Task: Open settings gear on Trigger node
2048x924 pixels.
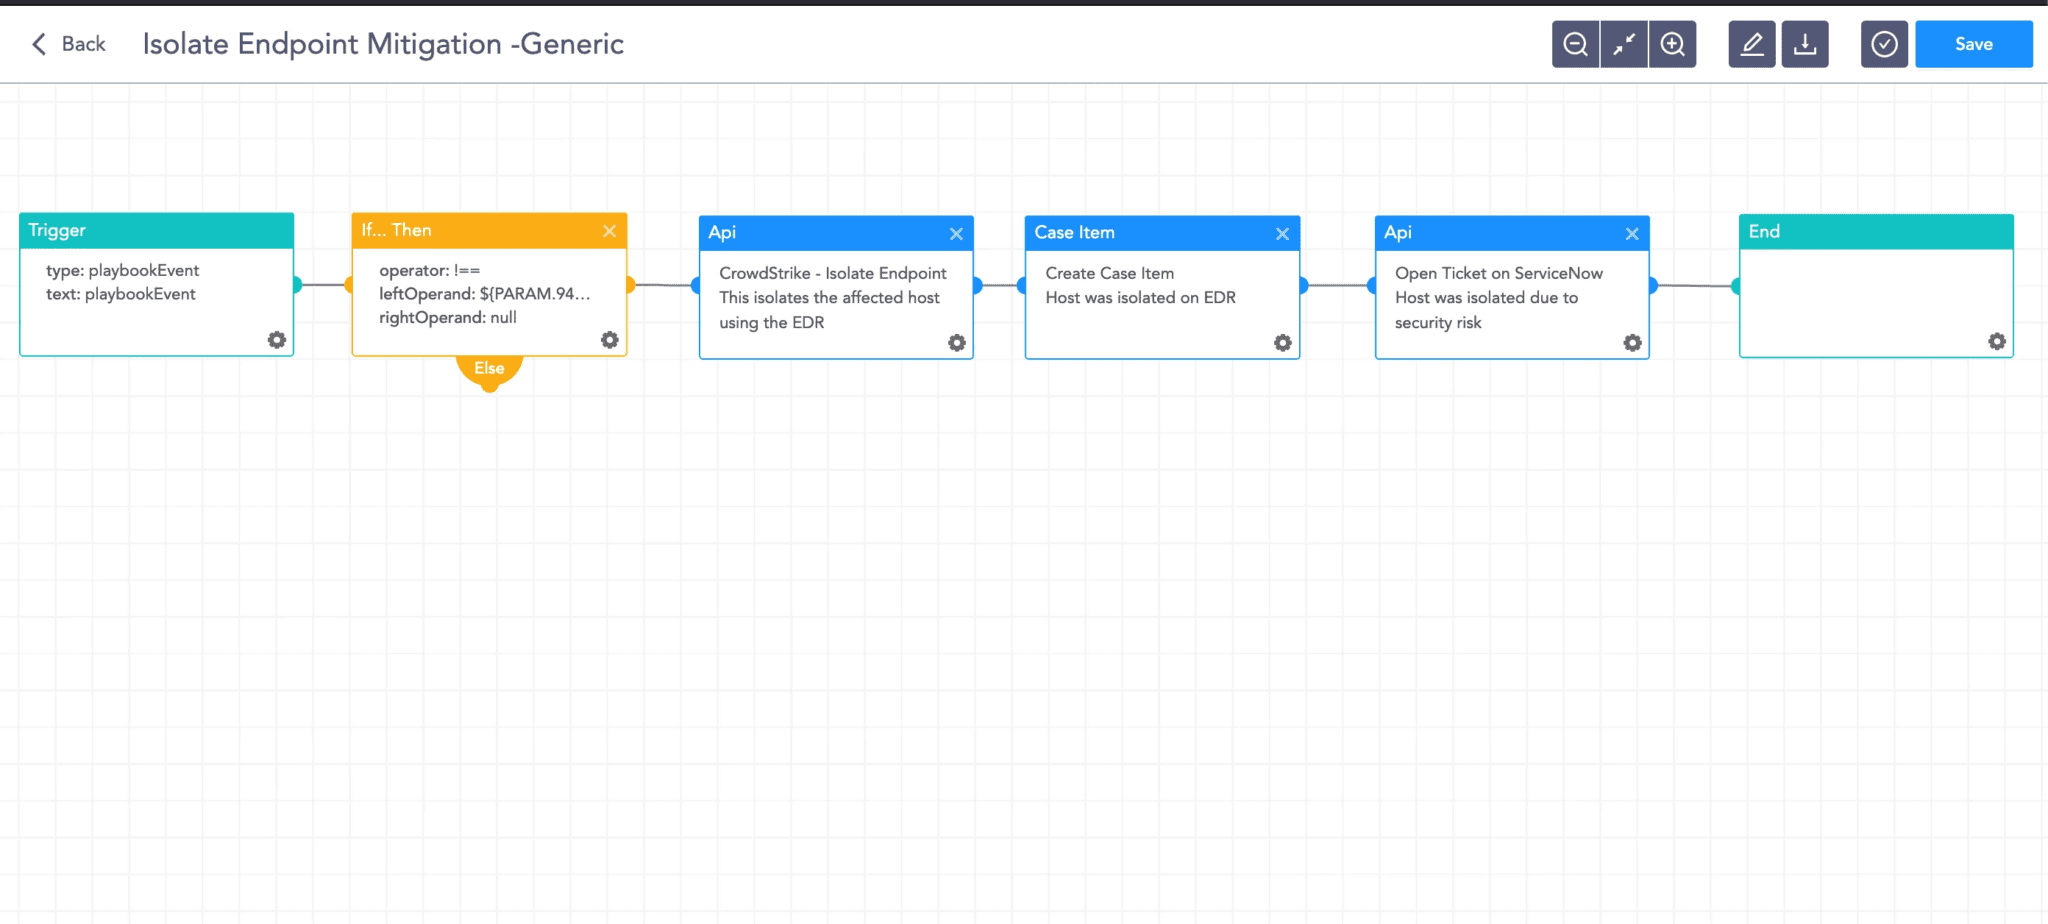Action: (277, 340)
